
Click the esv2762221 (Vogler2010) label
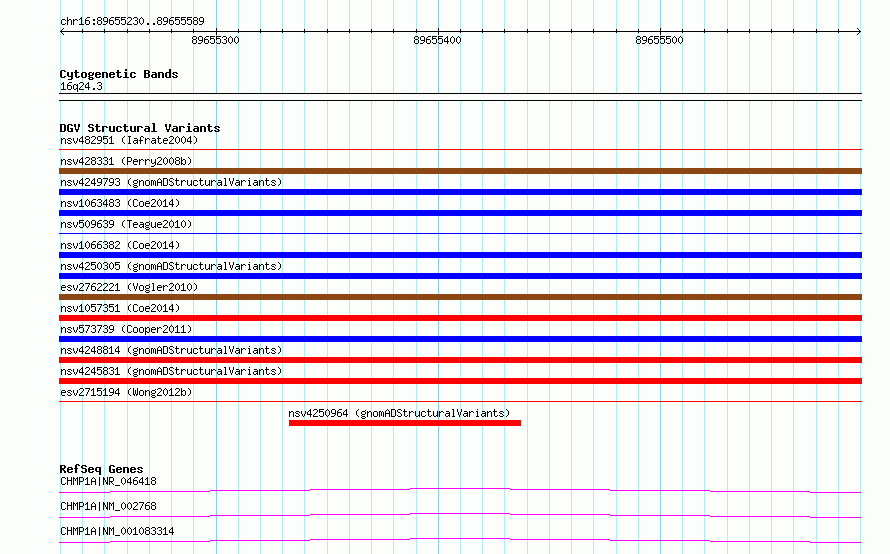tap(129, 287)
